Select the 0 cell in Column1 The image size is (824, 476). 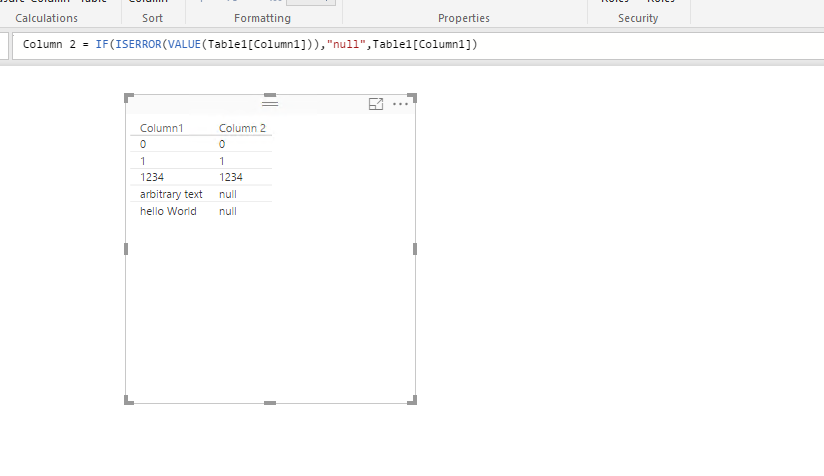tap(143, 144)
